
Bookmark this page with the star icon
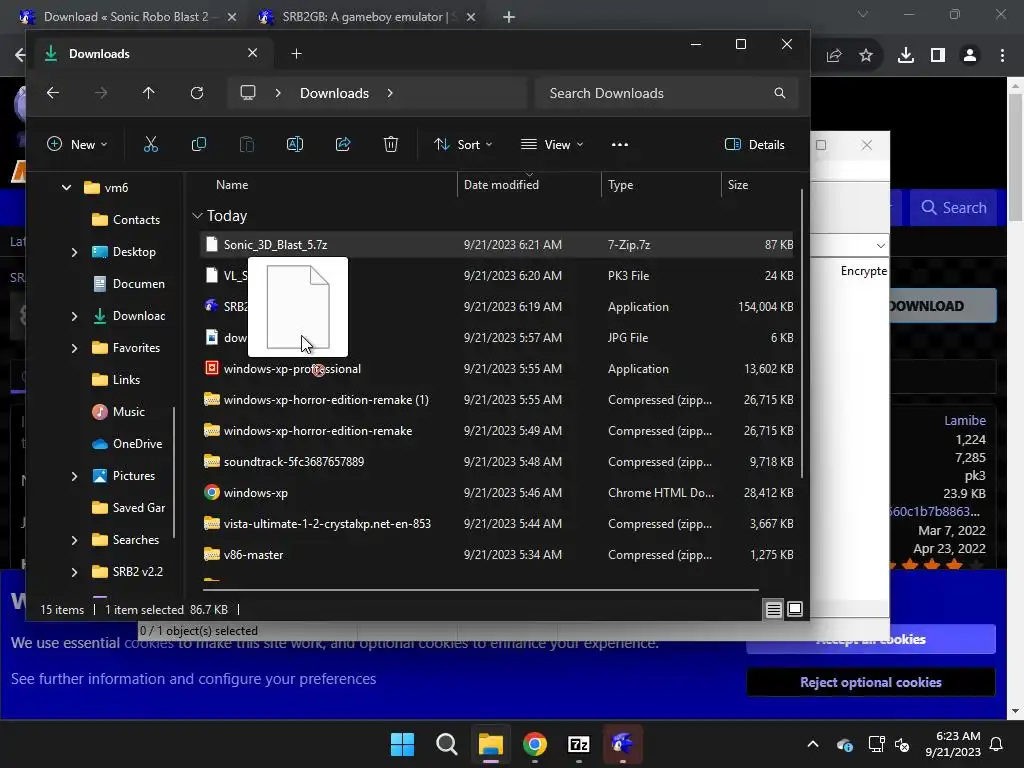(x=866, y=56)
